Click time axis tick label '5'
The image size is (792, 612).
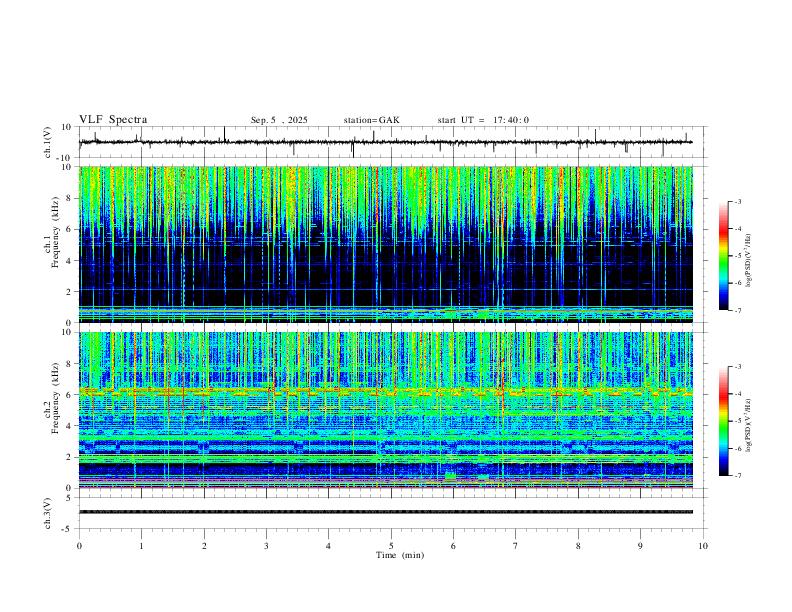point(391,546)
